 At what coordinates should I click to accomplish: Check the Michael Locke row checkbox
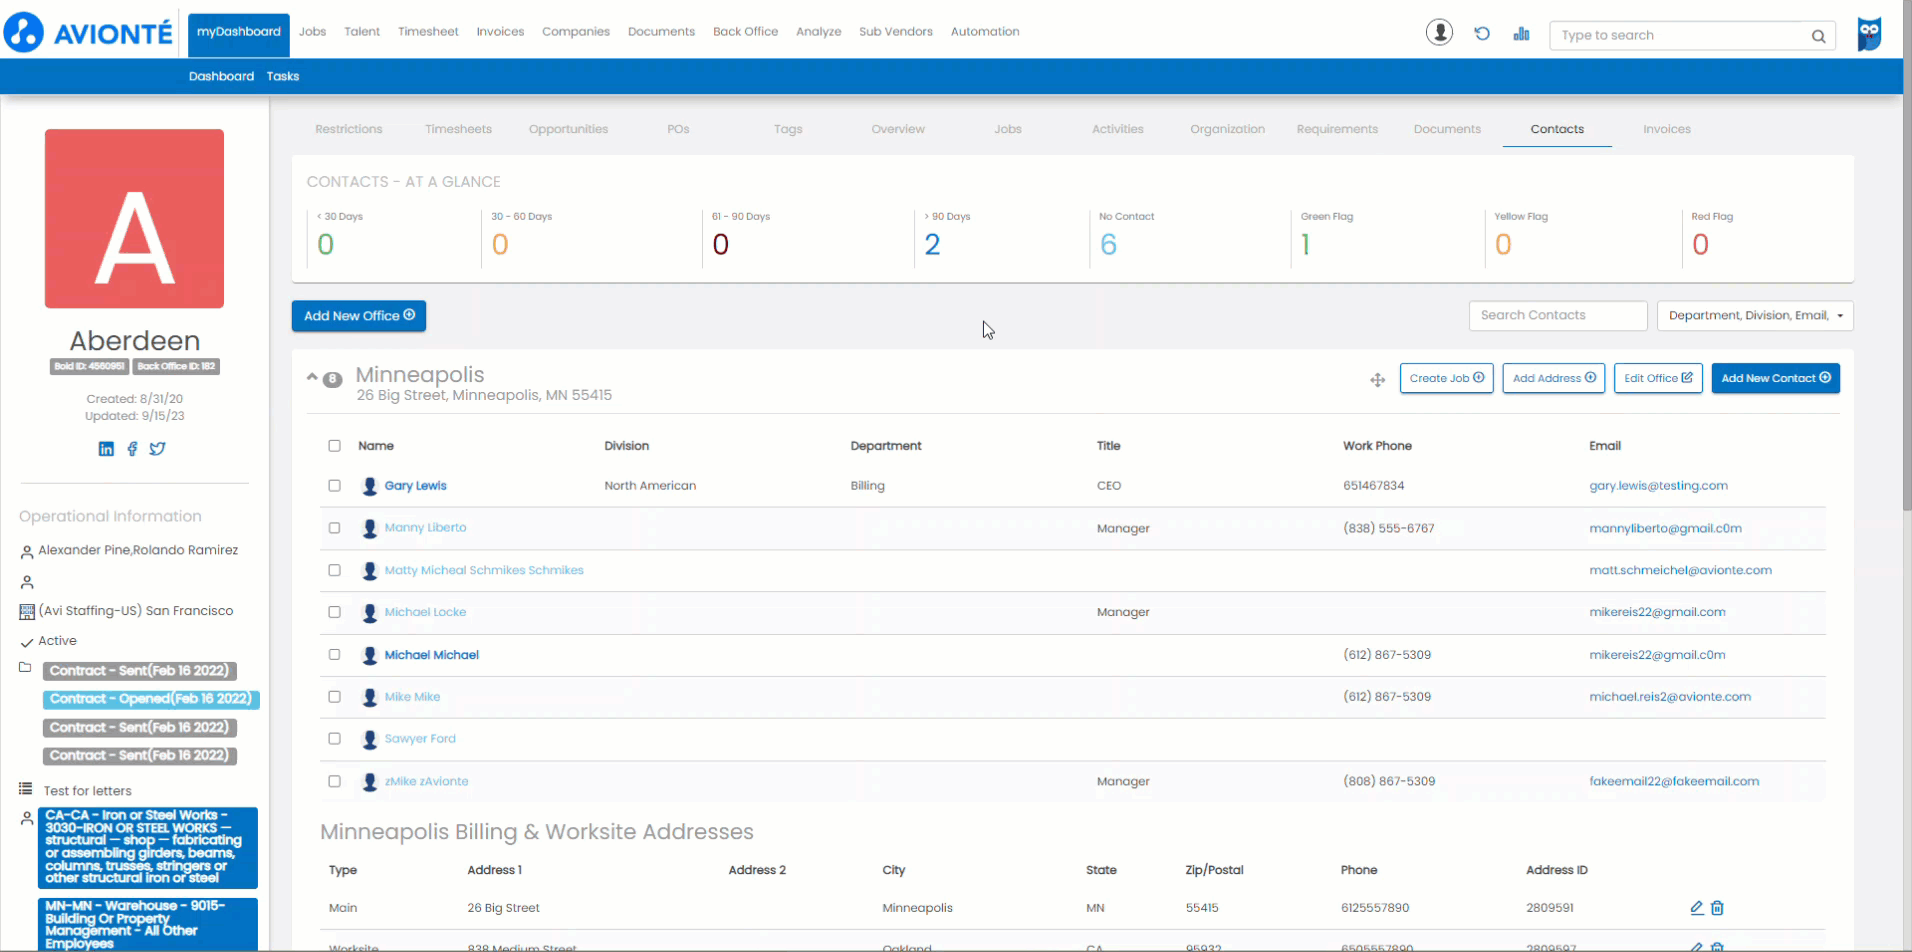pyautogui.click(x=334, y=612)
